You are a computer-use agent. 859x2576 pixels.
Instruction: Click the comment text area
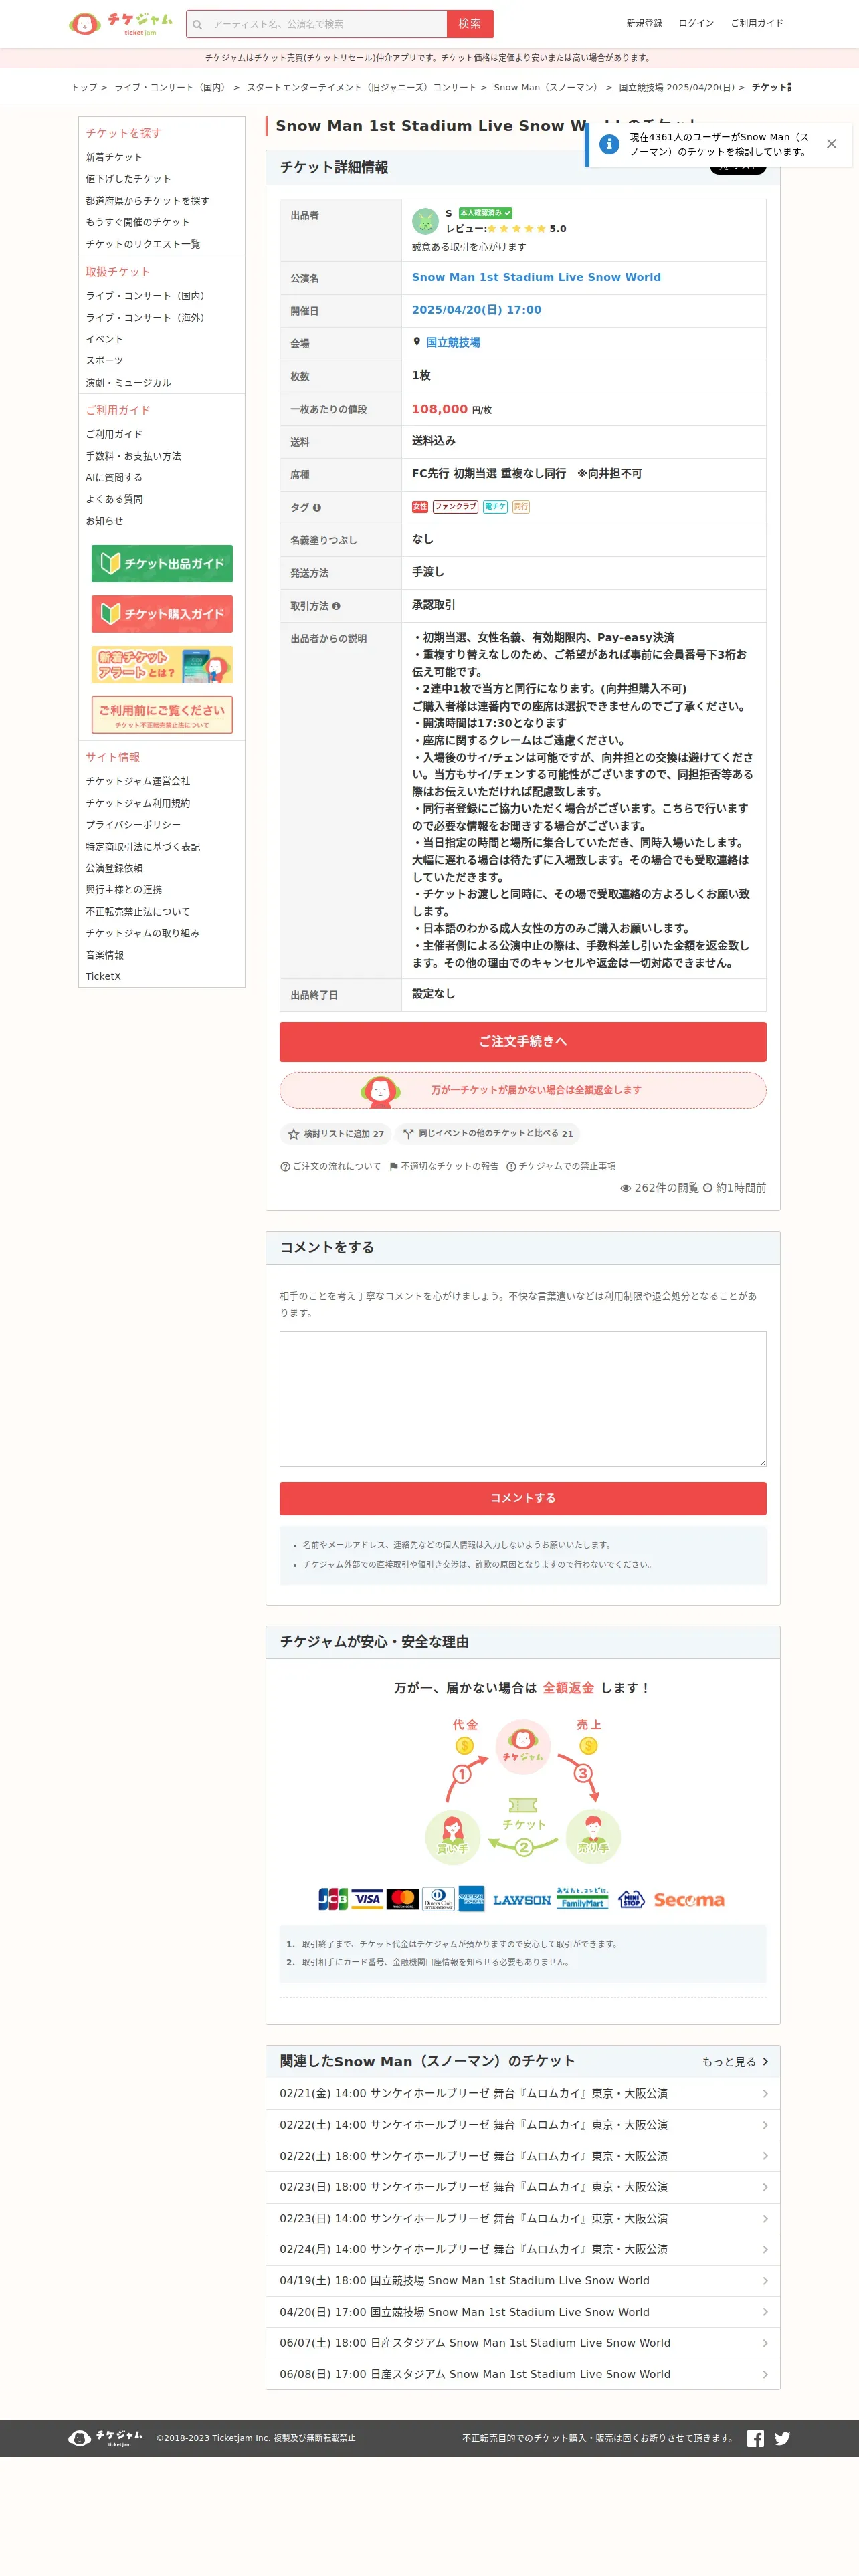pyautogui.click(x=523, y=1398)
